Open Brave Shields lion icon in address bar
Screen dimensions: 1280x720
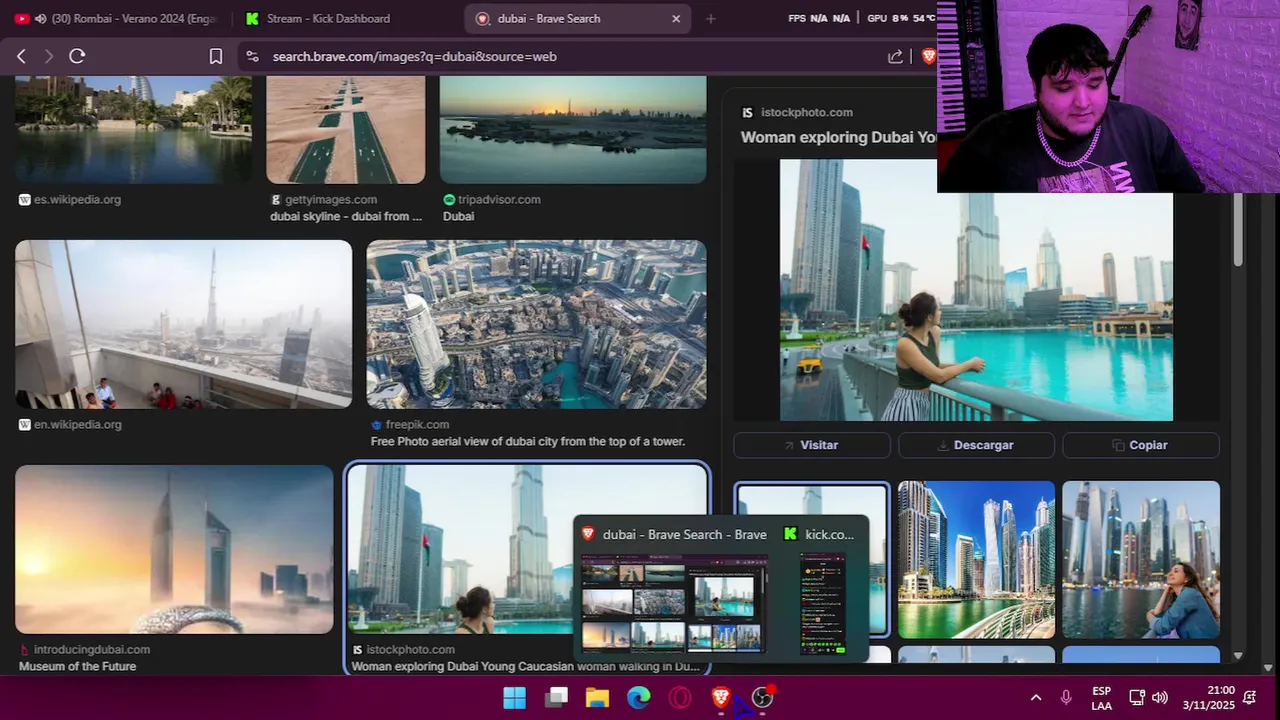point(928,56)
